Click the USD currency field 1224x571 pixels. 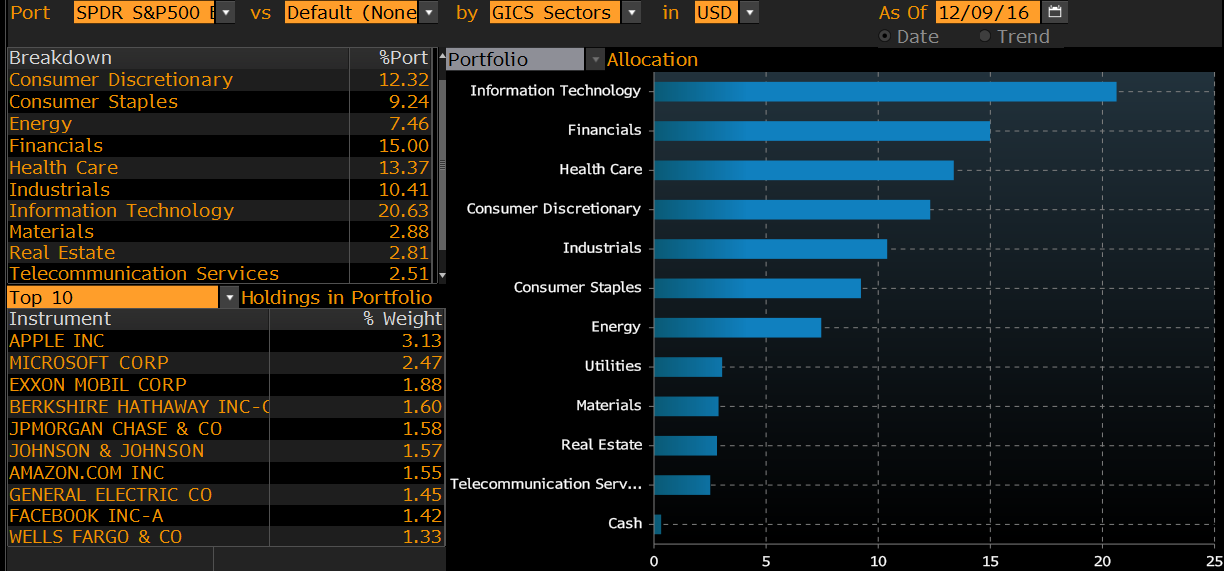[x=717, y=12]
